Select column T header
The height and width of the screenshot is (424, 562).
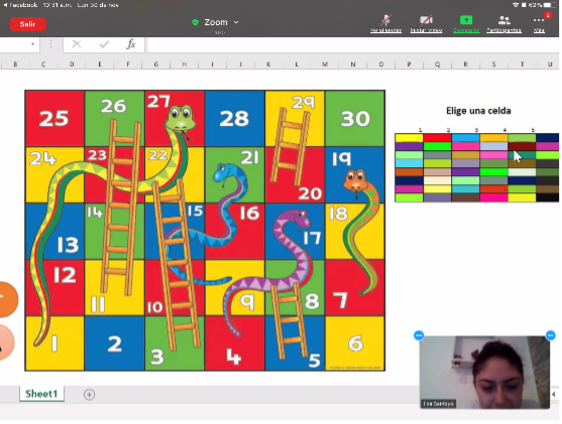point(522,64)
